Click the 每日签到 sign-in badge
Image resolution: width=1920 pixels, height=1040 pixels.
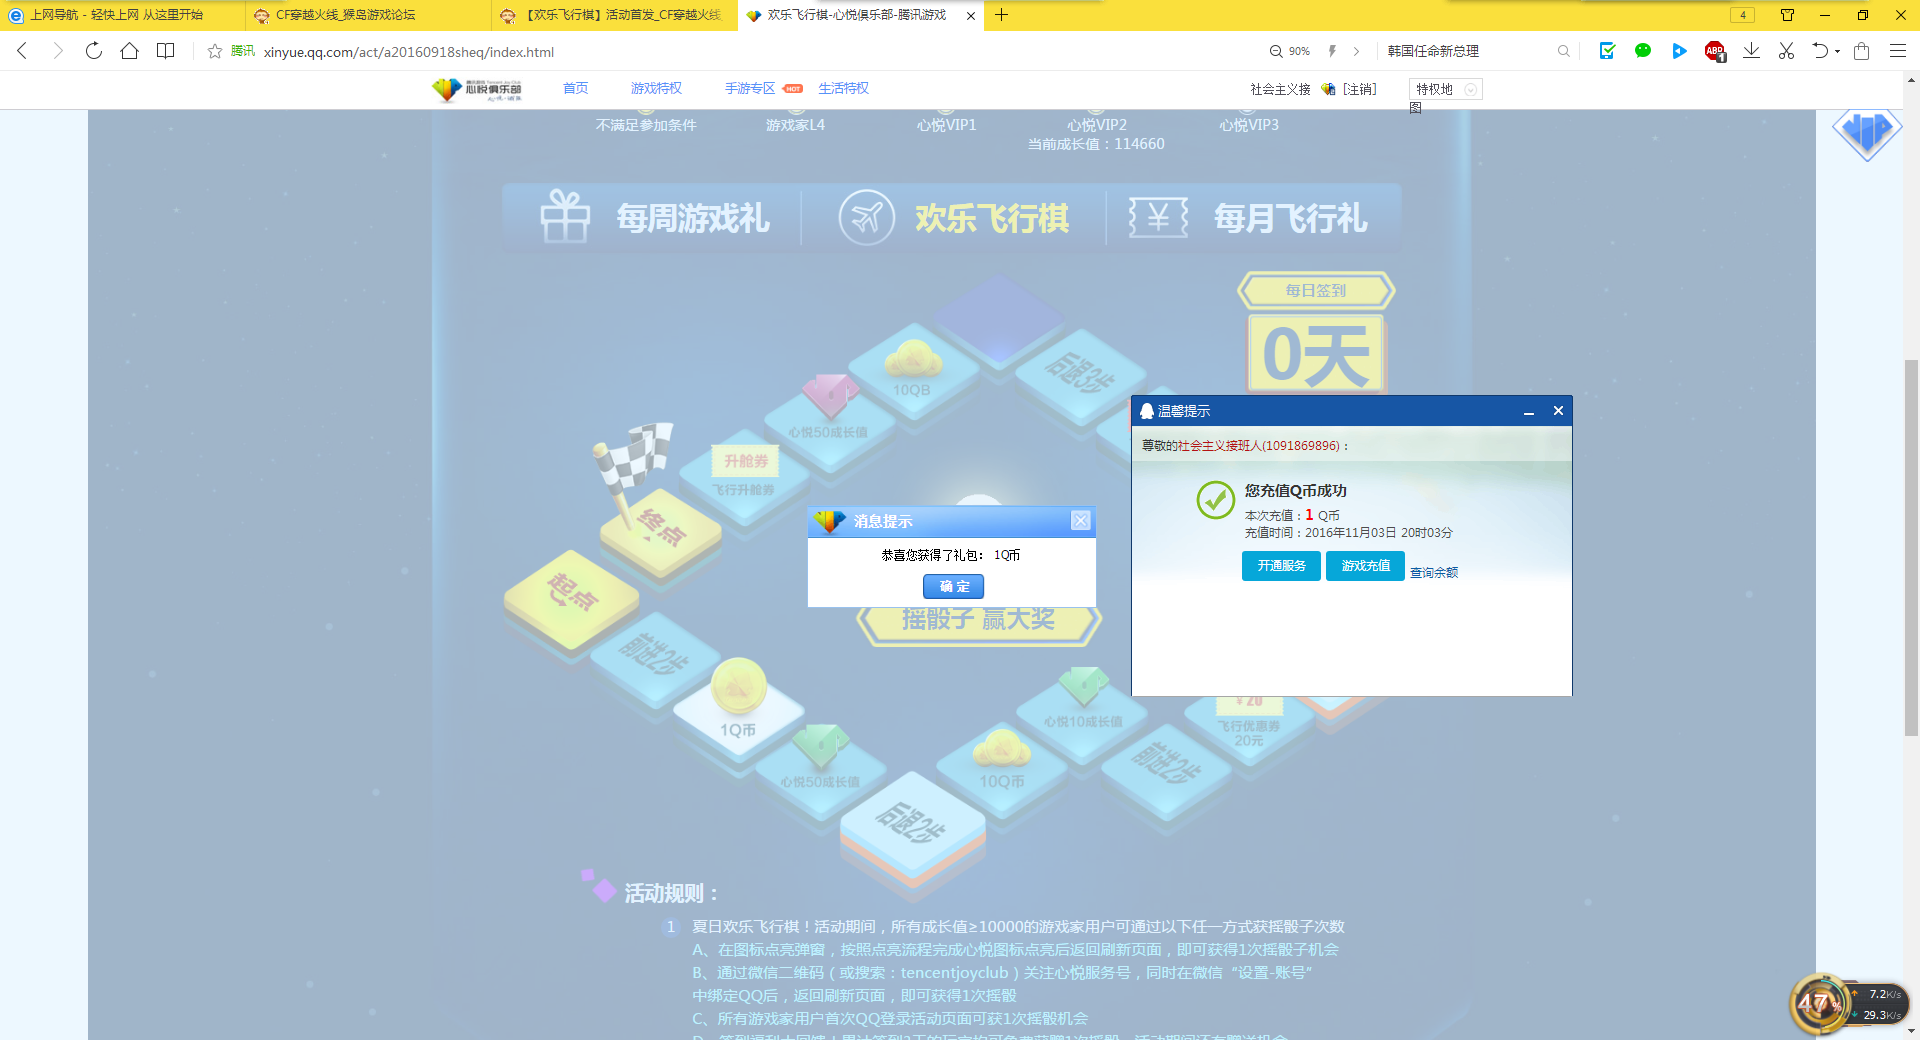(x=1316, y=290)
